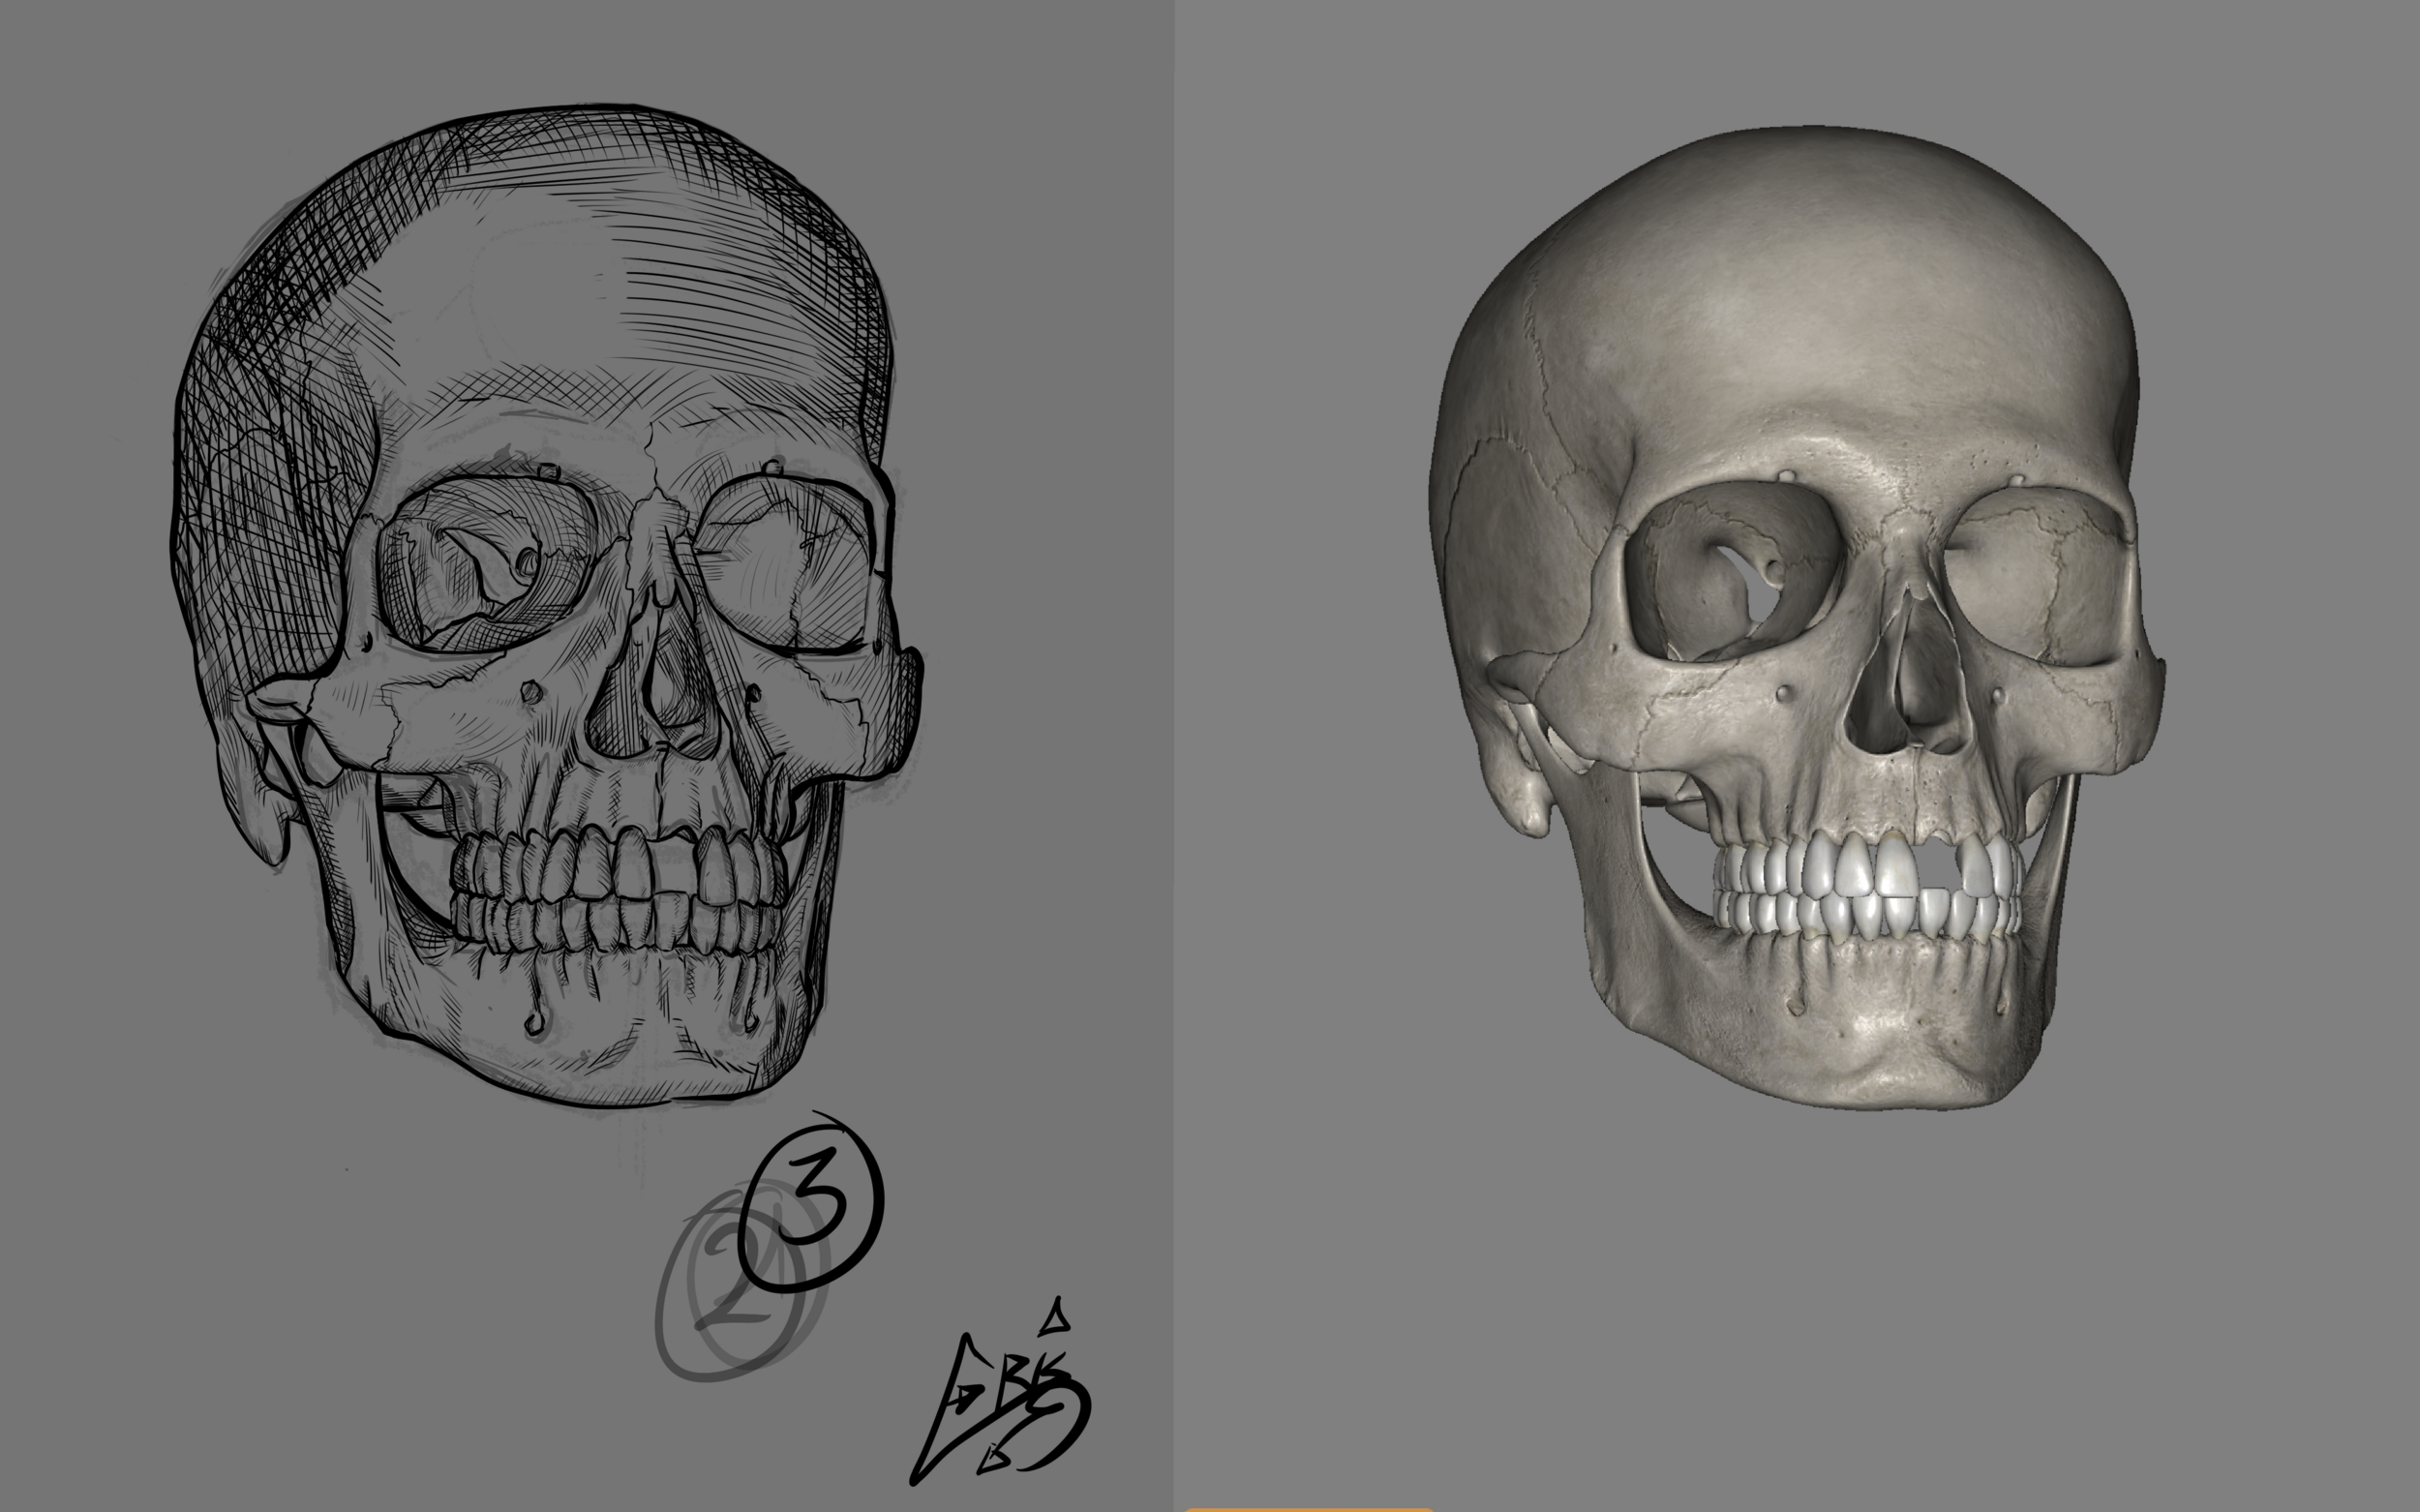Click the orange bar at bottom edge
Viewport: 2420px width, 1512px height.
[x=1308, y=1508]
